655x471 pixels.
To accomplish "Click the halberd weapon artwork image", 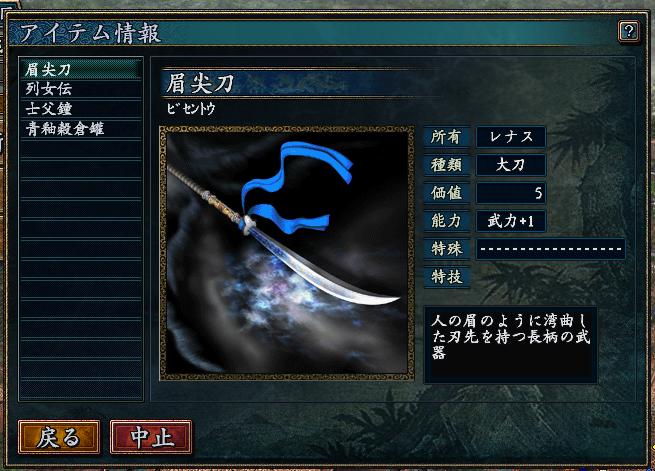I will point(287,253).
